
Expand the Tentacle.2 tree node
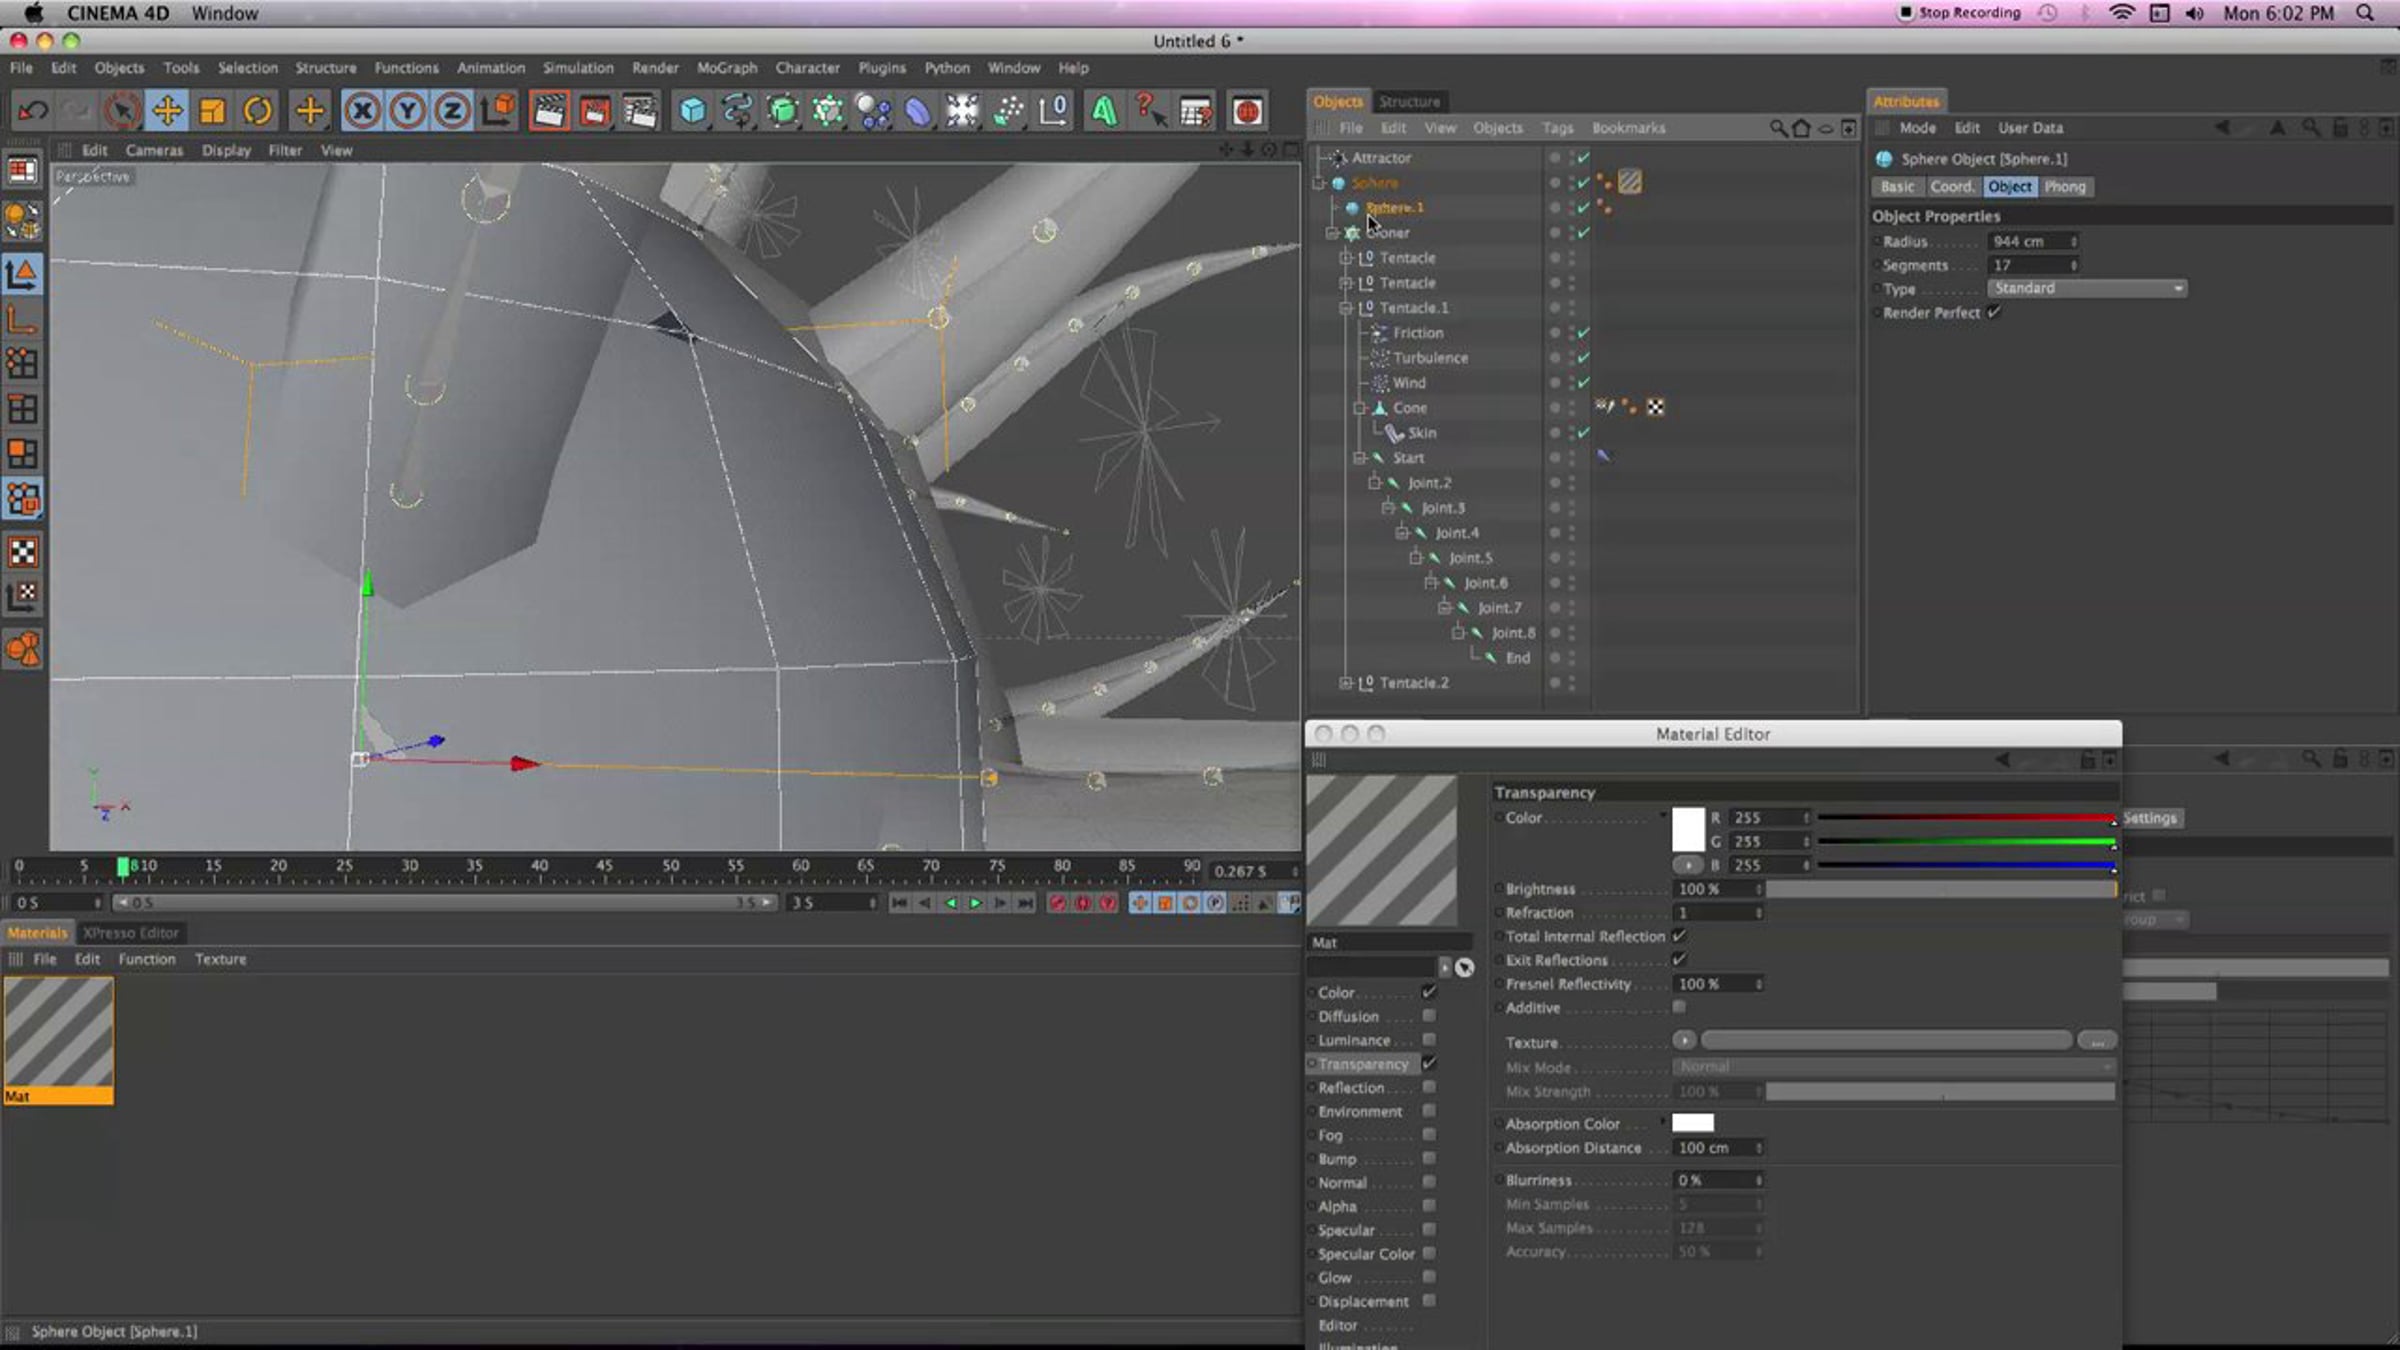[x=1346, y=683]
